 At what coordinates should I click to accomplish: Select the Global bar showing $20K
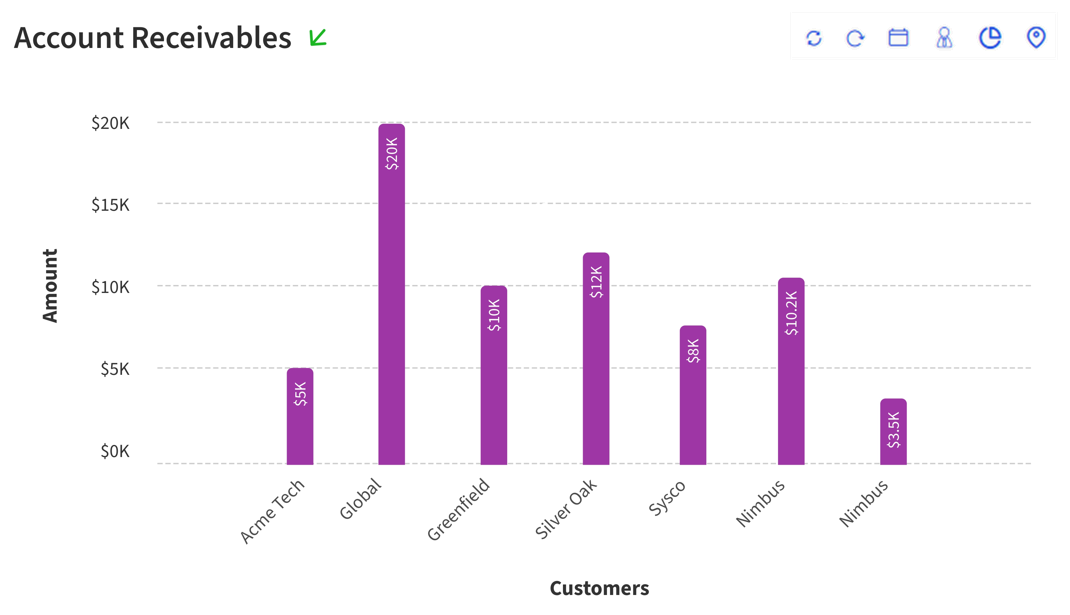(x=391, y=290)
